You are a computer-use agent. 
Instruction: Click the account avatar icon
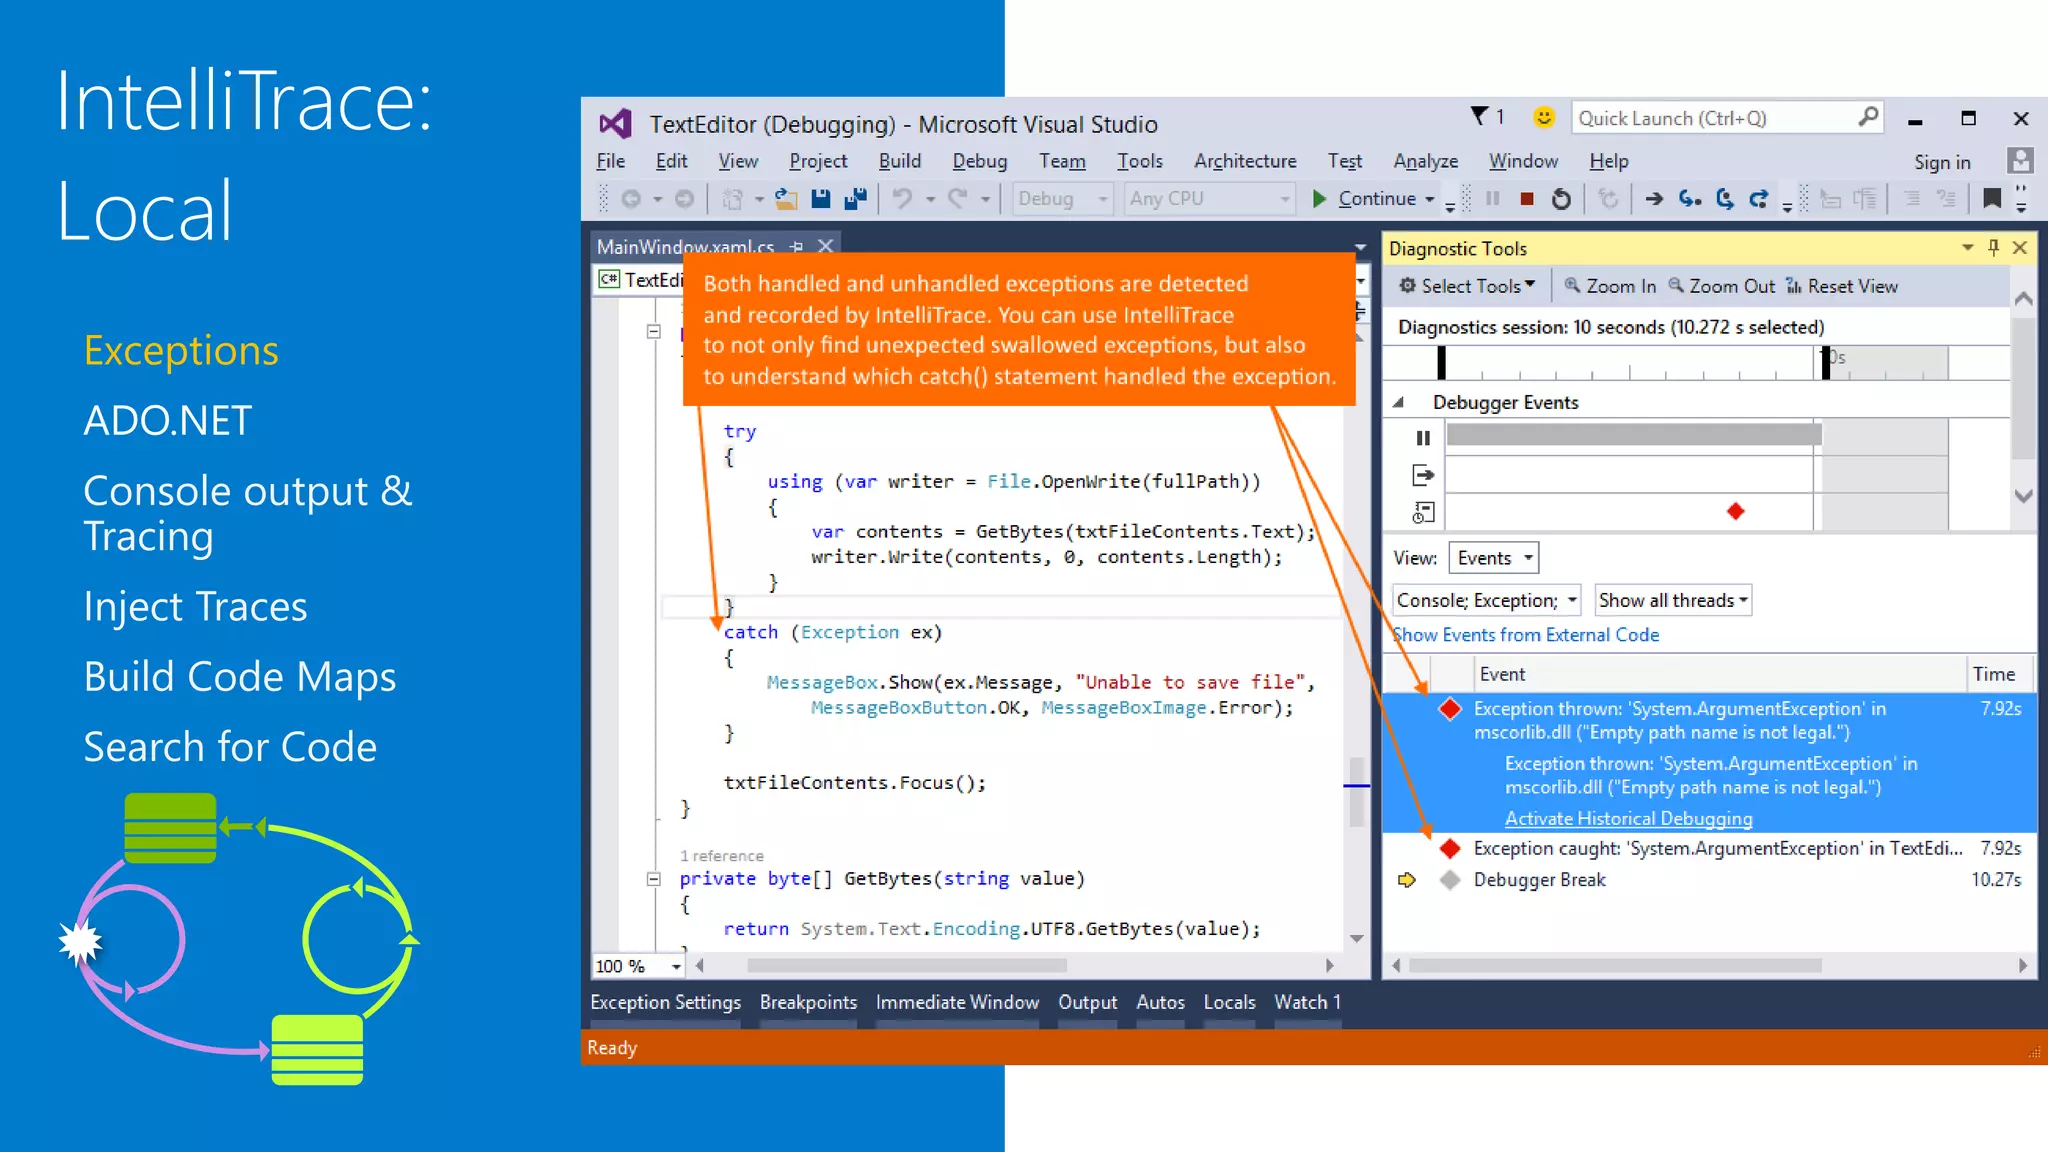pos(2020,161)
